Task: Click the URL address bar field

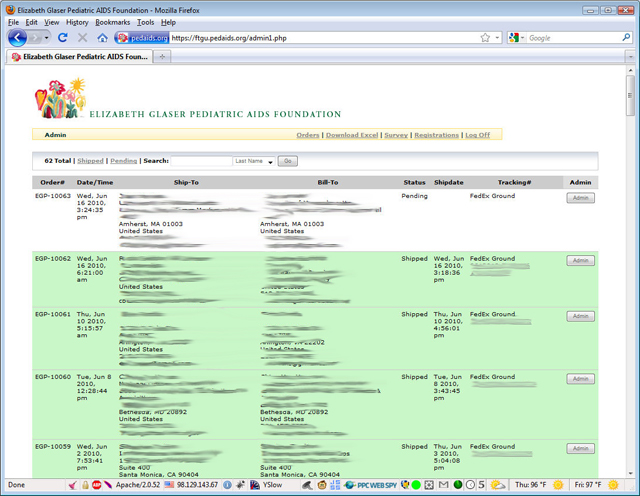Action: [x=322, y=38]
